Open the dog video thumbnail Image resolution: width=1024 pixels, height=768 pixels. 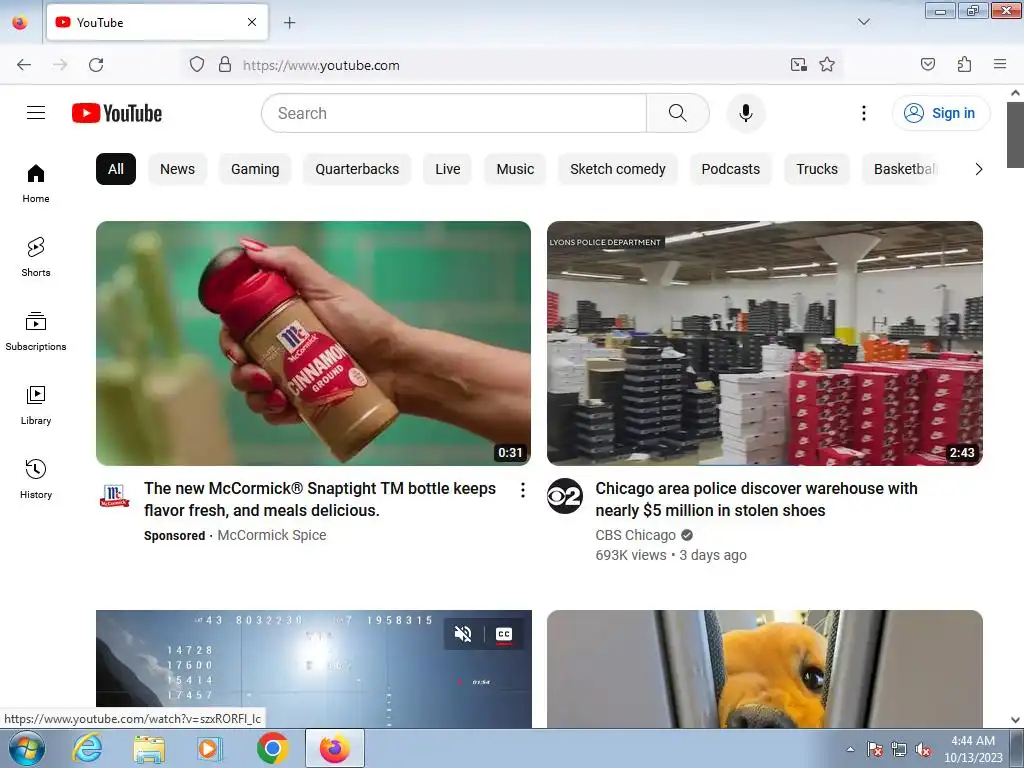pos(765,669)
